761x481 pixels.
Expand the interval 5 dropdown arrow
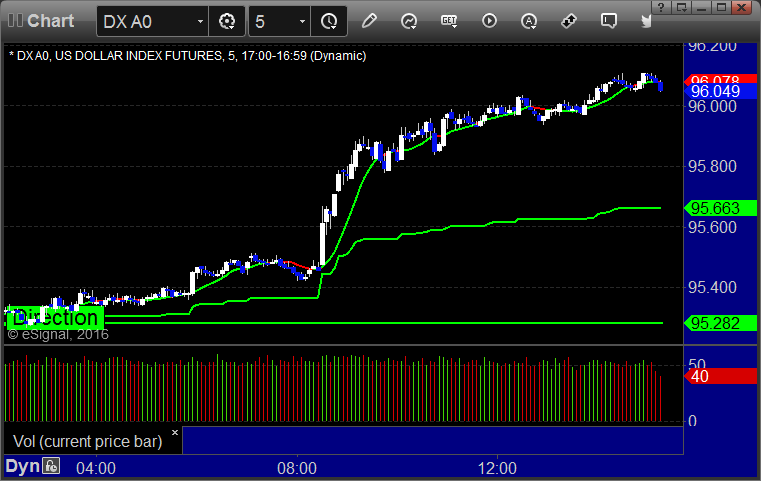(302, 21)
